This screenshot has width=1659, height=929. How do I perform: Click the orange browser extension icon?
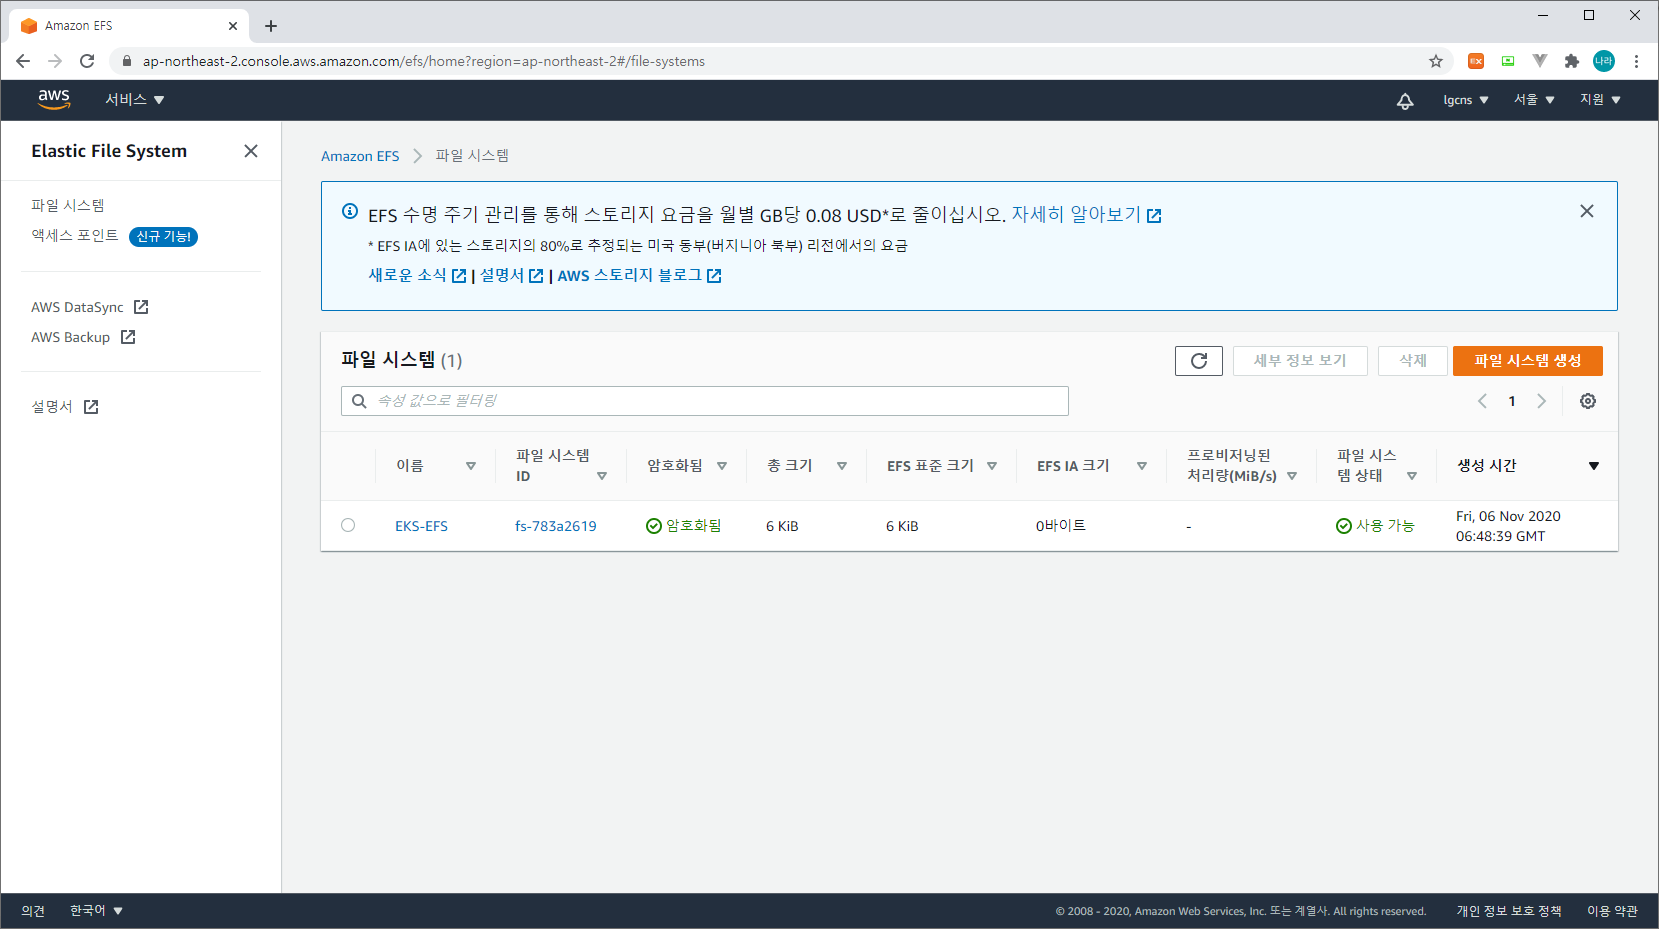click(1476, 61)
